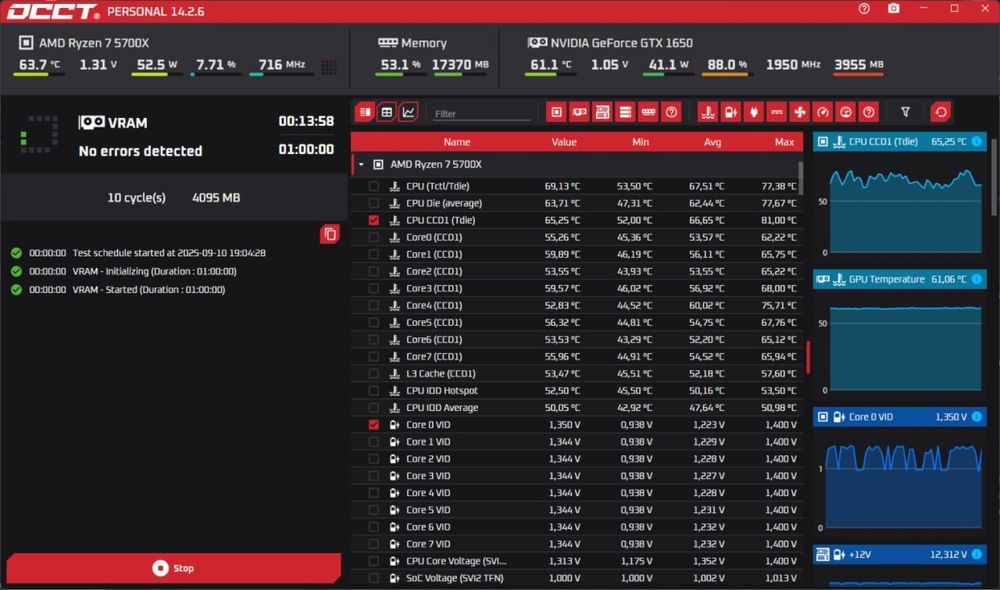Check the SoC Voltage (SVI2 TFN) checkbox
This screenshot has width=1000, height=590.
click(x=374, y=578)
